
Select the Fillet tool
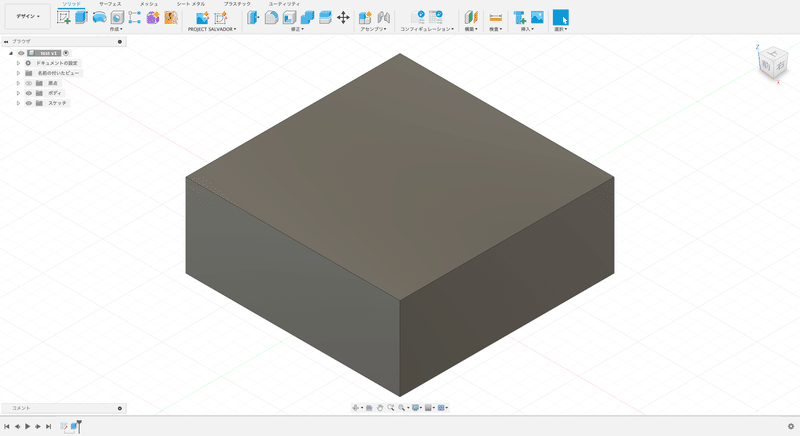coord(271,17)
